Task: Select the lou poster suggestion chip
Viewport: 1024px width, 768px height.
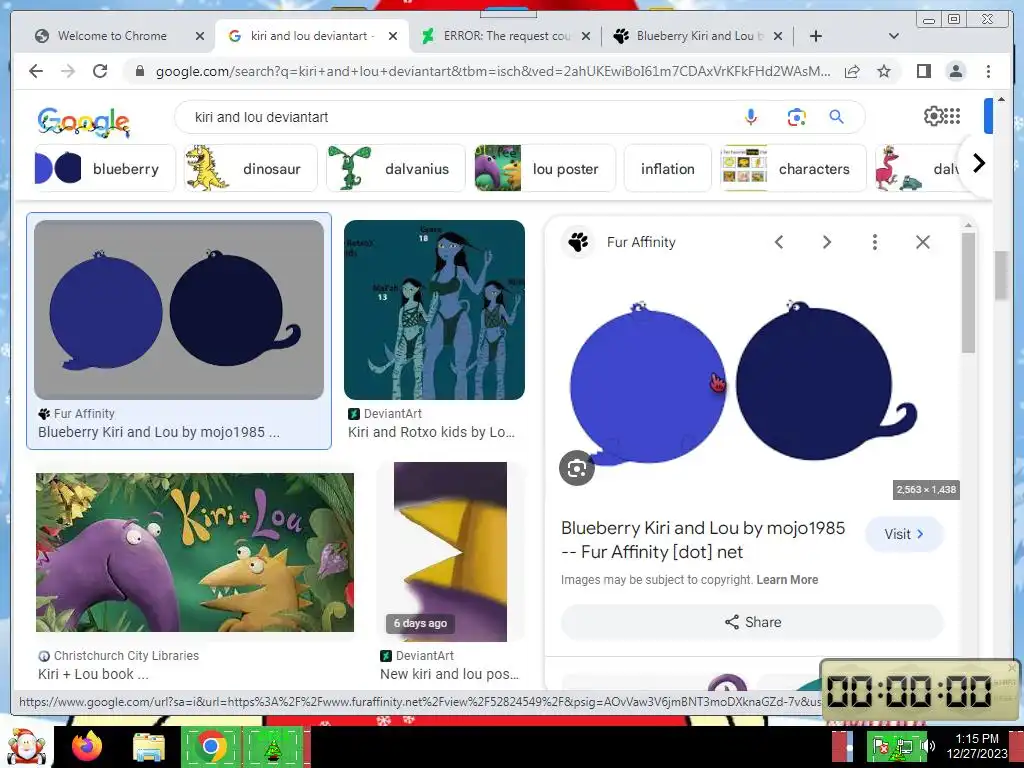Action: tap(545, 168)
